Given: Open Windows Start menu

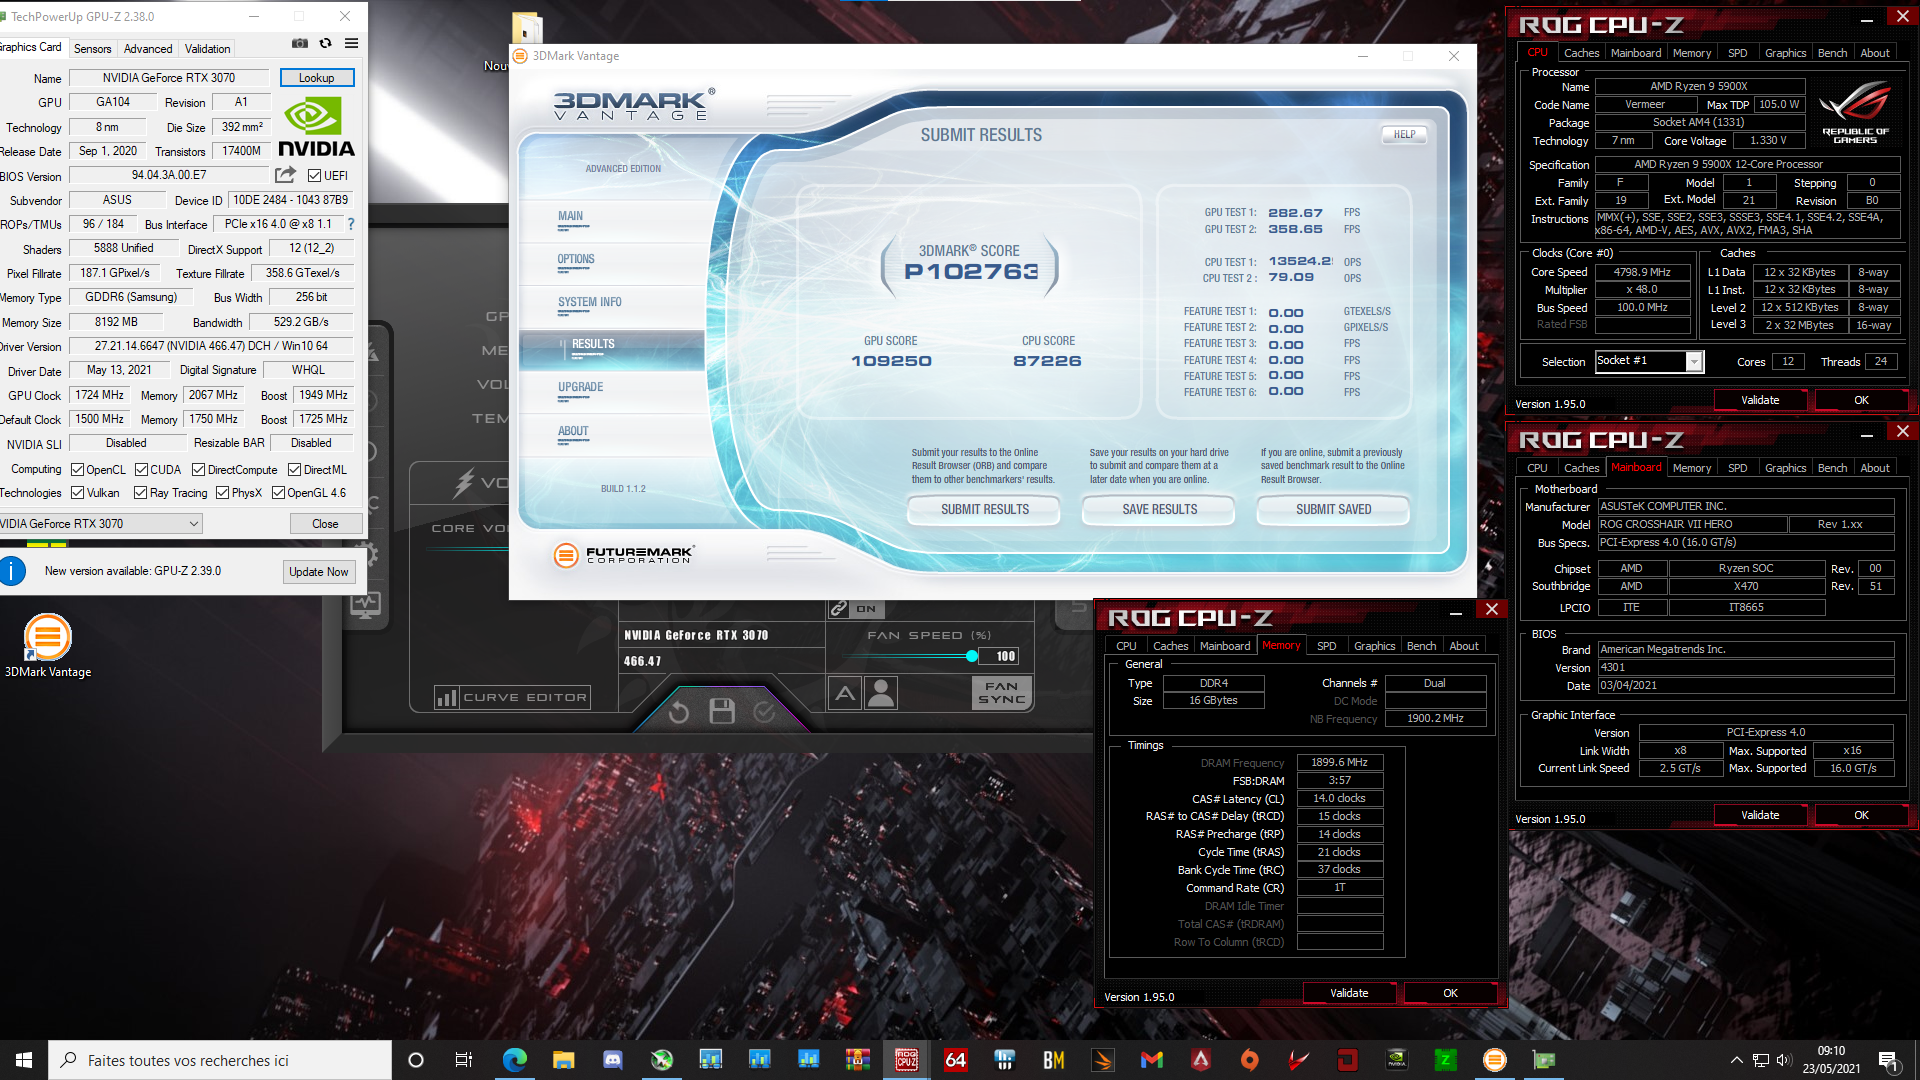Looking at the screenshot, I should pos(24,1060).
